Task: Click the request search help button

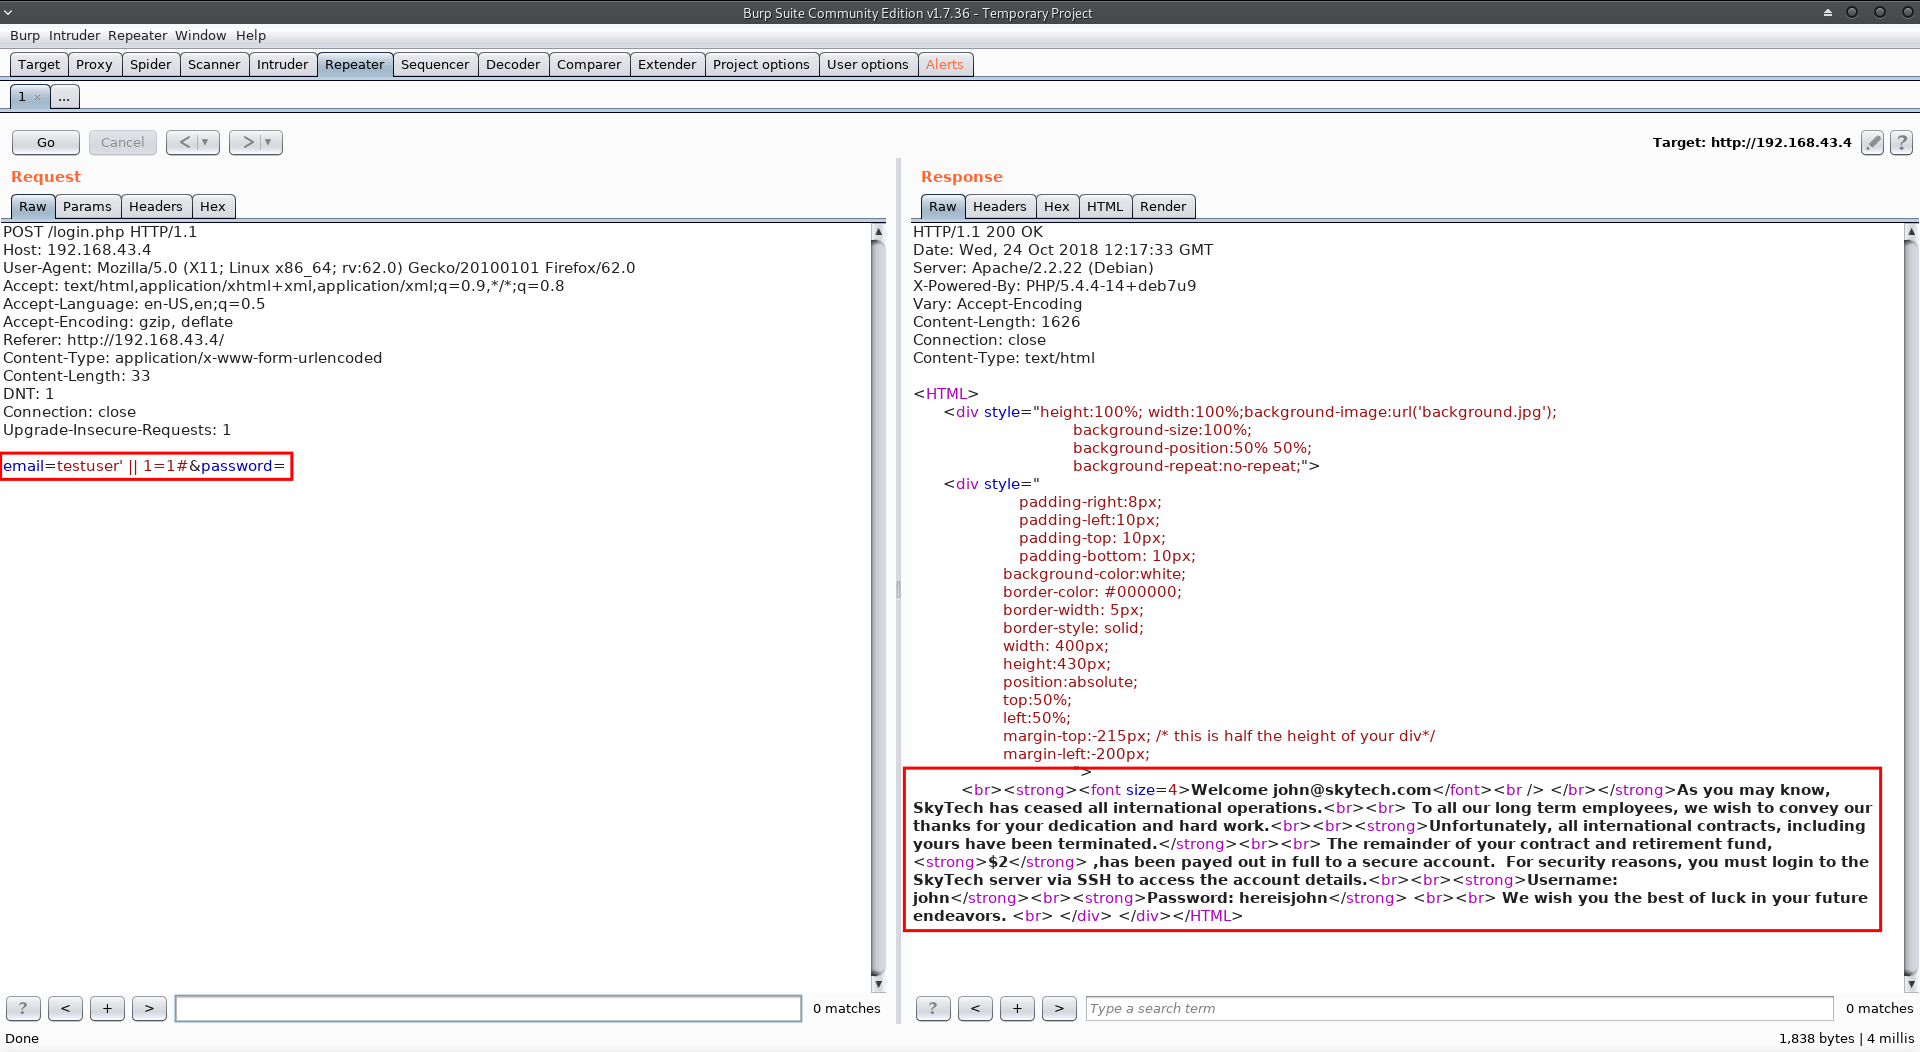Action: pyautogui.click(x=23, y=1008)
